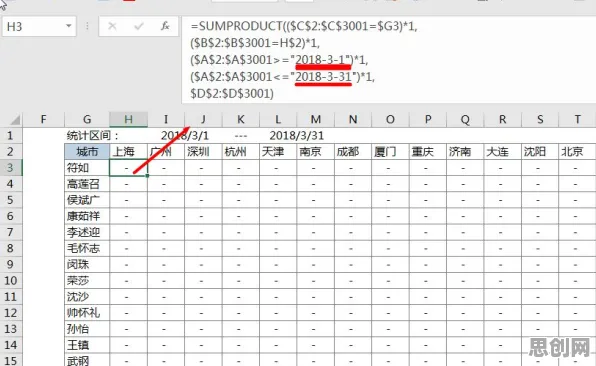Image resolution: width=596 pixels, height=366 pixels.
Task: Click the name cell 毛怀志
Action: (87, 248)
